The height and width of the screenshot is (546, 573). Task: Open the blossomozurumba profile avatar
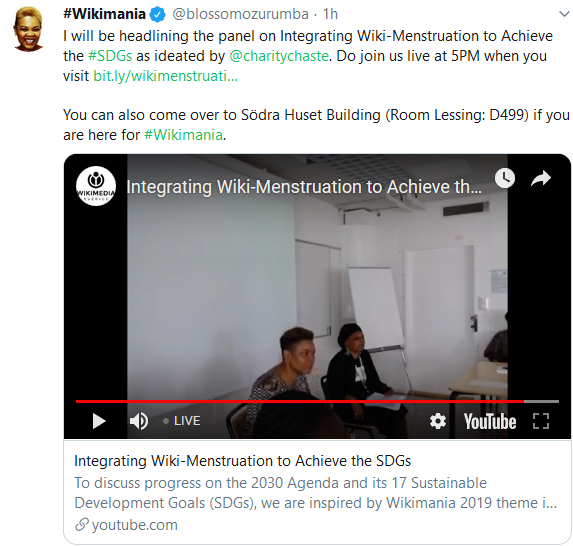click(28, 29)
